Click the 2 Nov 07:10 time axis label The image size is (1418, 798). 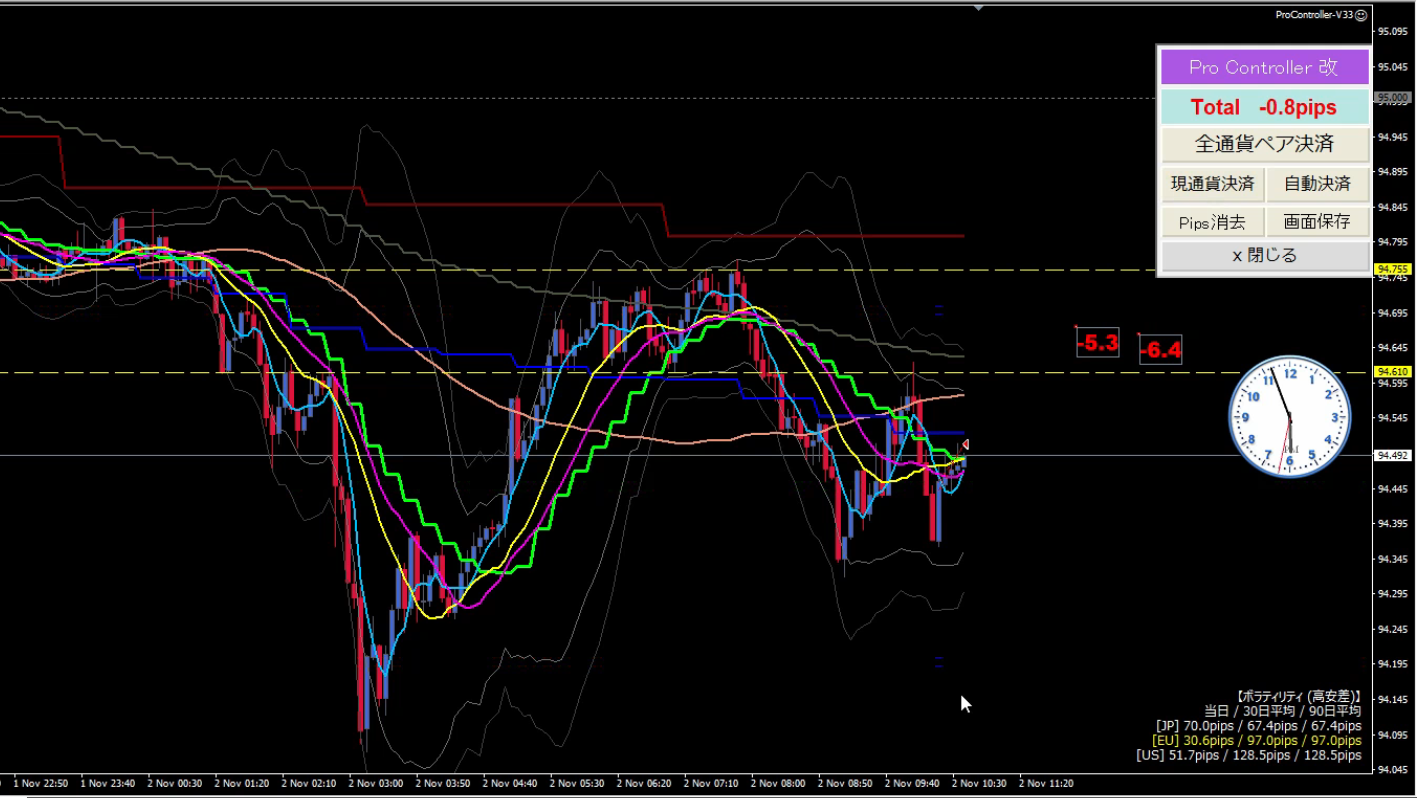[711, 784]
